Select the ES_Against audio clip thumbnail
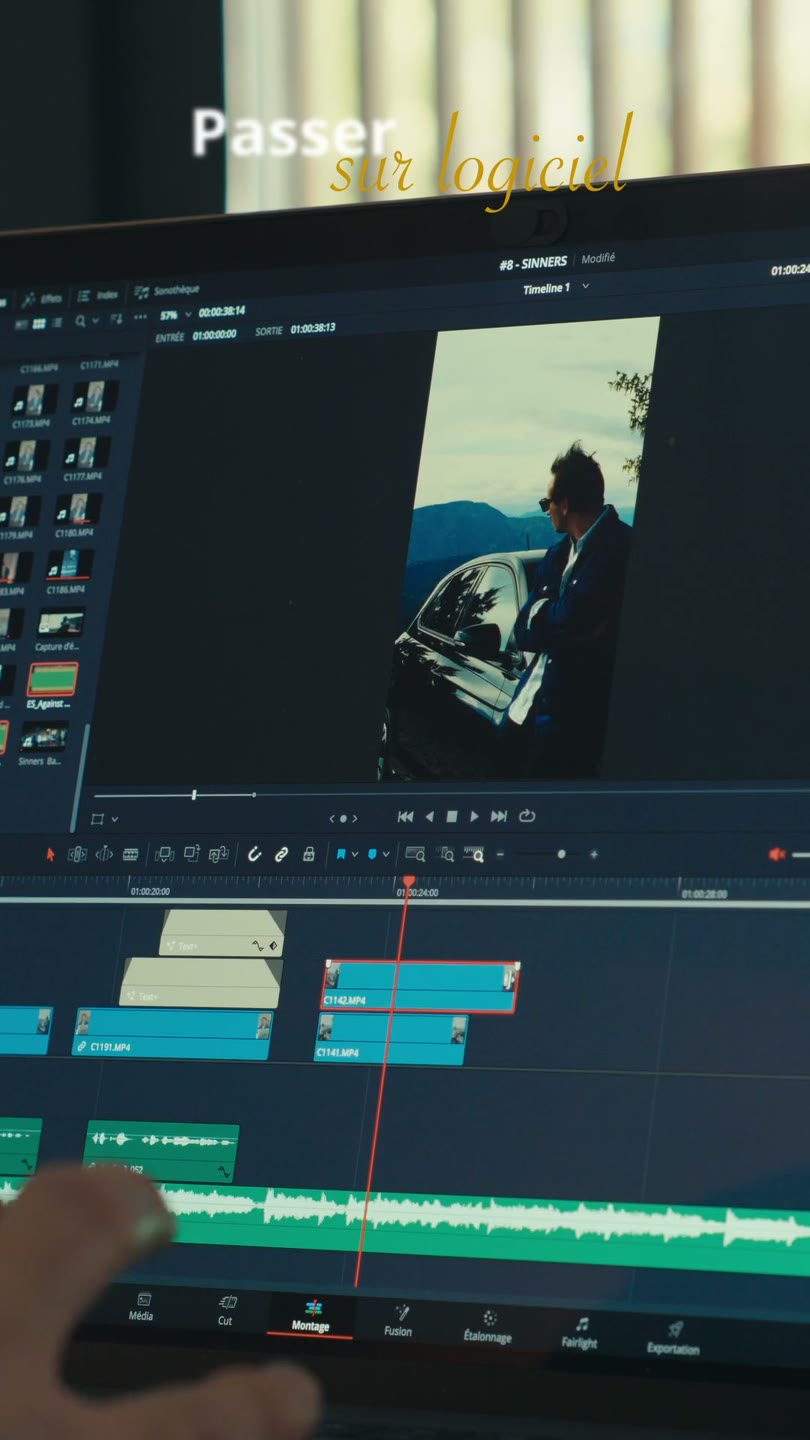This screenshot has height=1440, width=810. [x=53, y=680]
